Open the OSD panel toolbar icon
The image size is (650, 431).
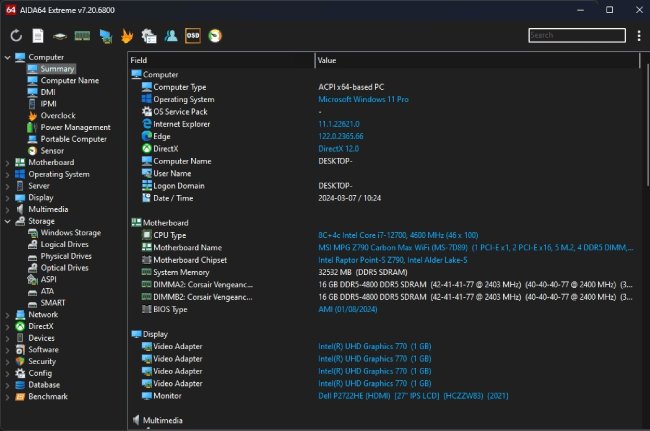pyautogui.click(x=193, y=36)
